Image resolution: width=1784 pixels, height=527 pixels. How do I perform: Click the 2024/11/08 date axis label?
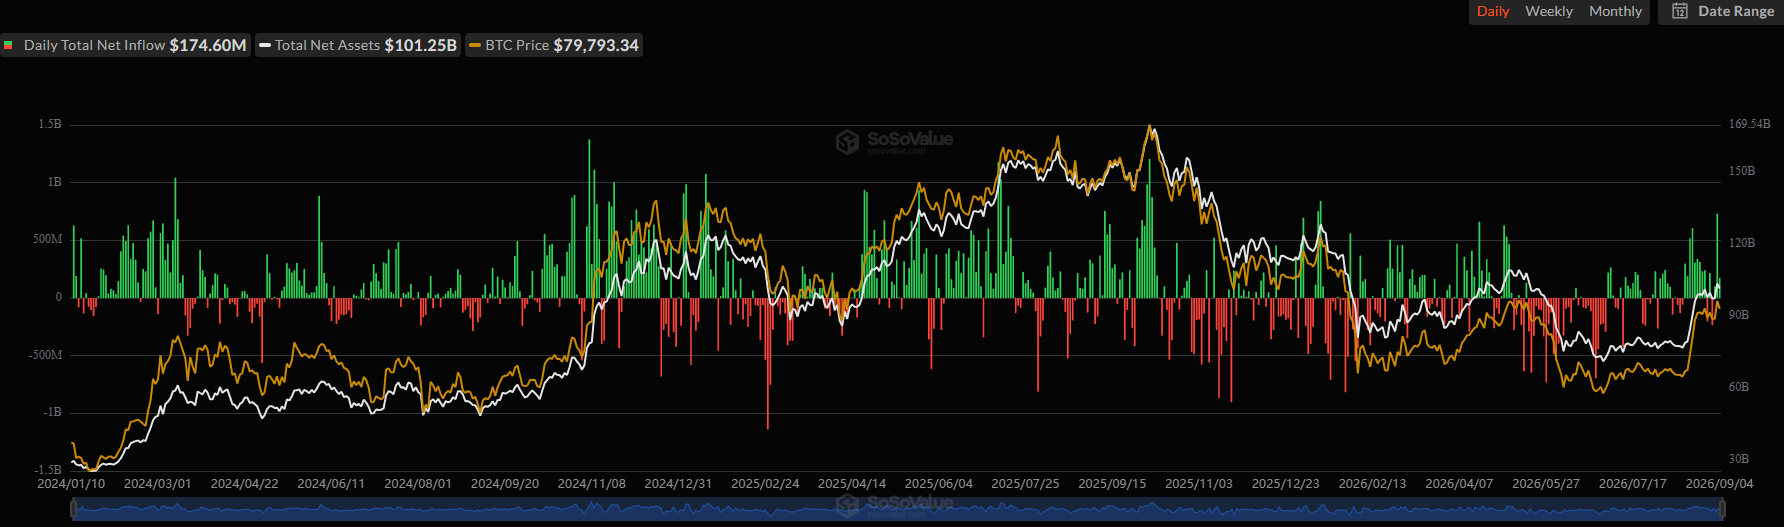click(x=592, y=483)
